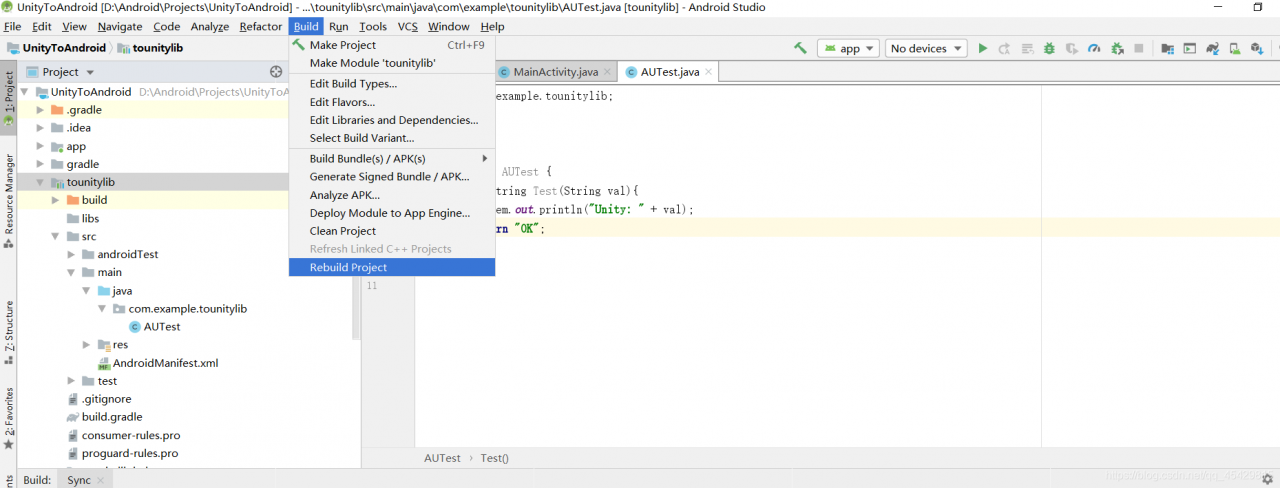This screenshot has width=1280, height=488.
Task: Click Test() in the editor breadcrumb
Action: point(494,458)
